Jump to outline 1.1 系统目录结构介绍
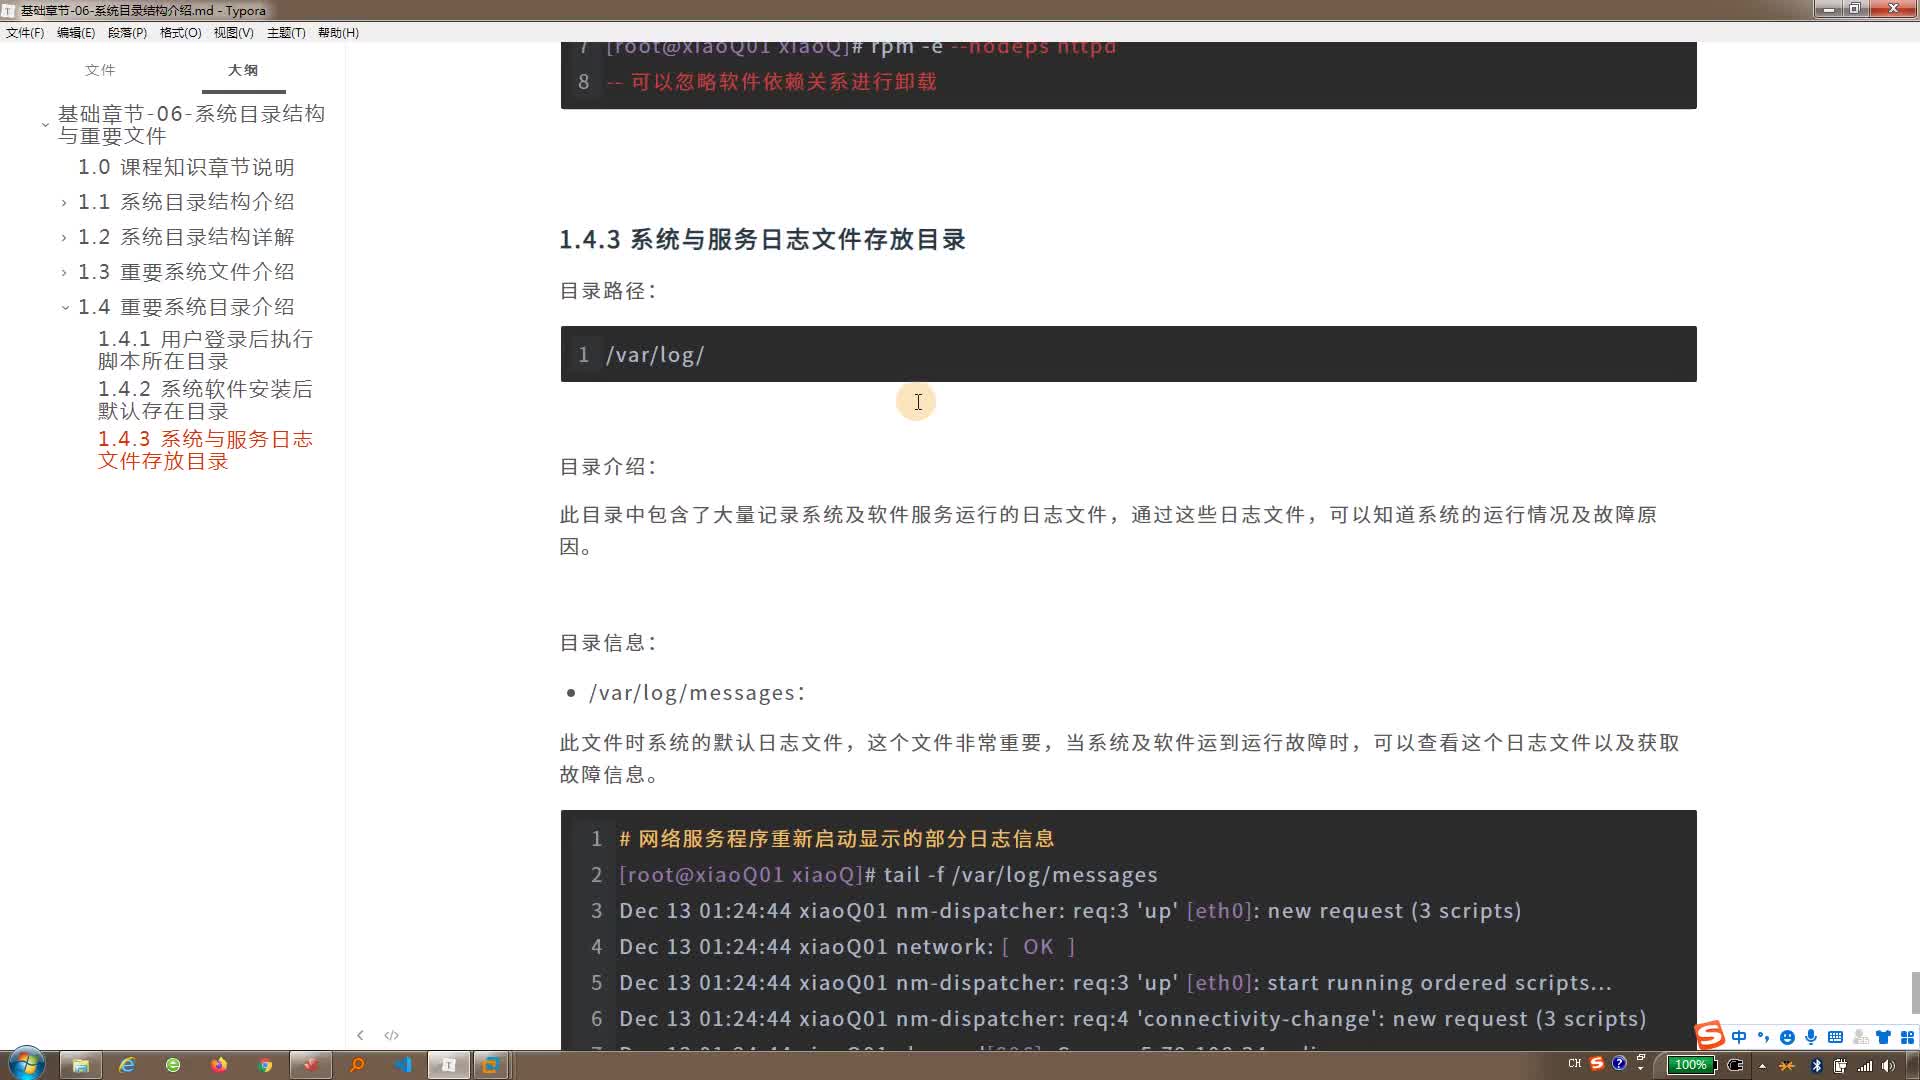The image size is (1920, 1080). [186, 202]
